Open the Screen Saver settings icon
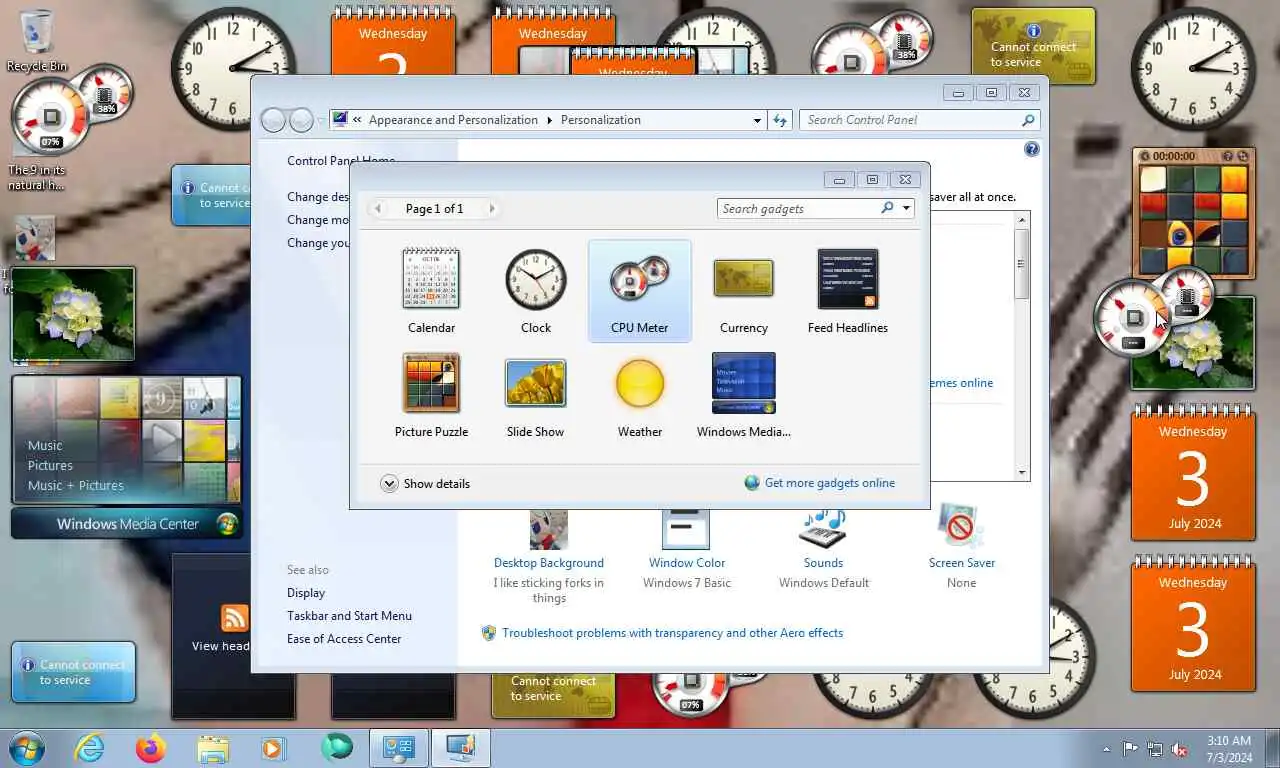 [x=961, y=527]
